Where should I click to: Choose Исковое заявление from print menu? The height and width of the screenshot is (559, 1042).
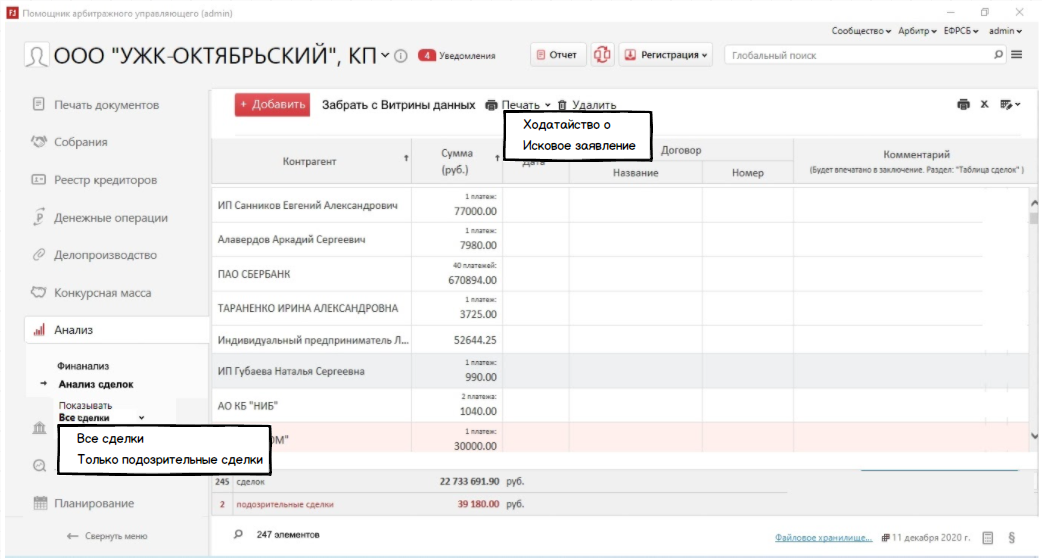[579, 146]
